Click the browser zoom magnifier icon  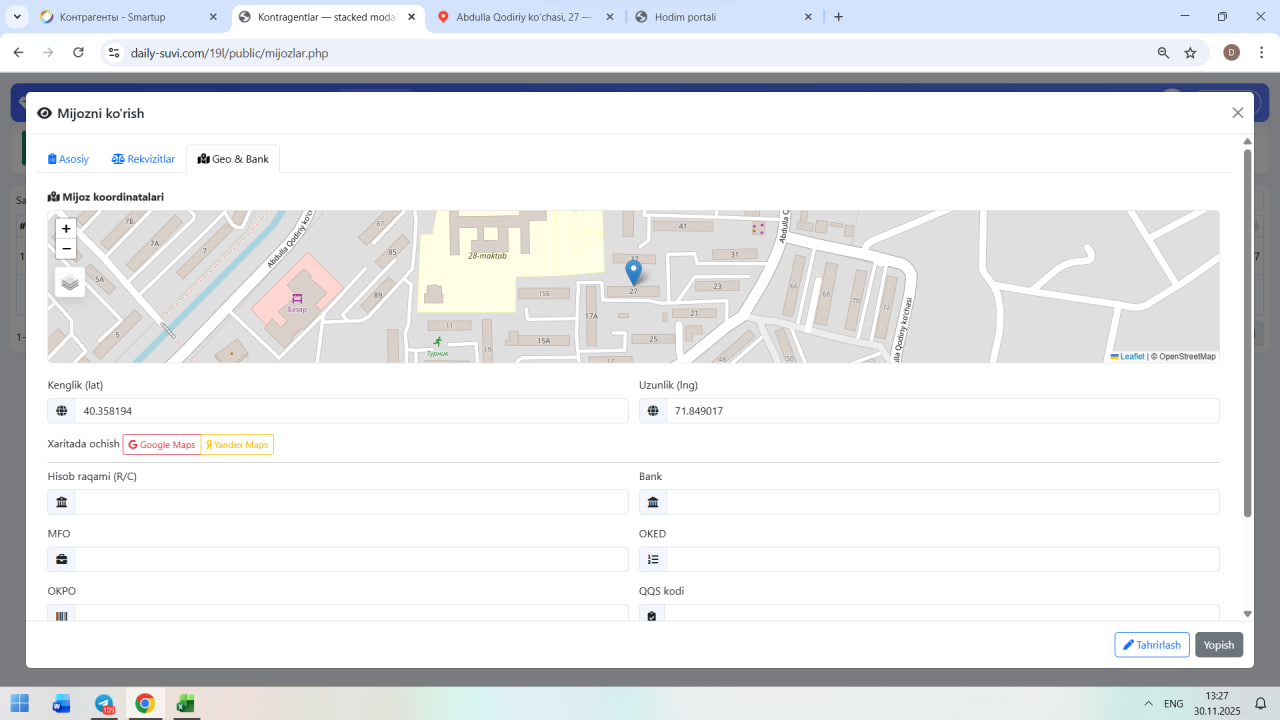click(1163, 53)
